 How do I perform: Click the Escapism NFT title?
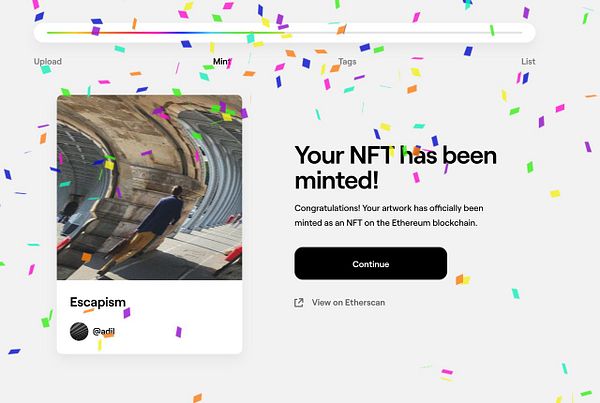(98, 302)
